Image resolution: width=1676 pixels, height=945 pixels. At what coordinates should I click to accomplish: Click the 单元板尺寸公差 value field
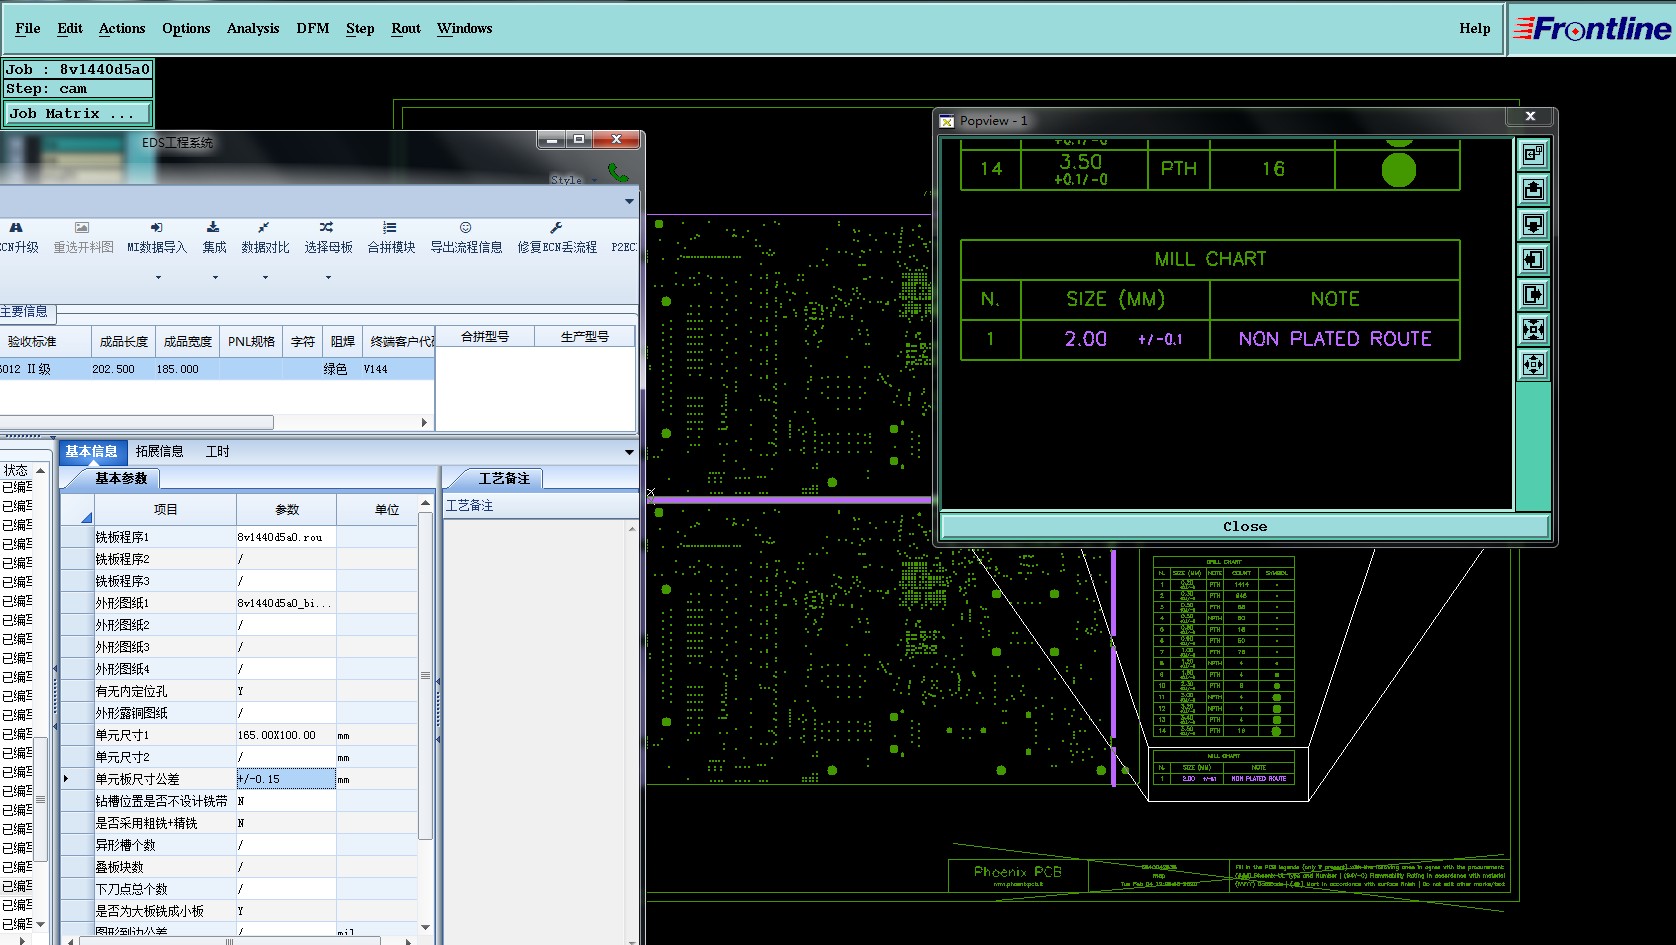point(285,779)
